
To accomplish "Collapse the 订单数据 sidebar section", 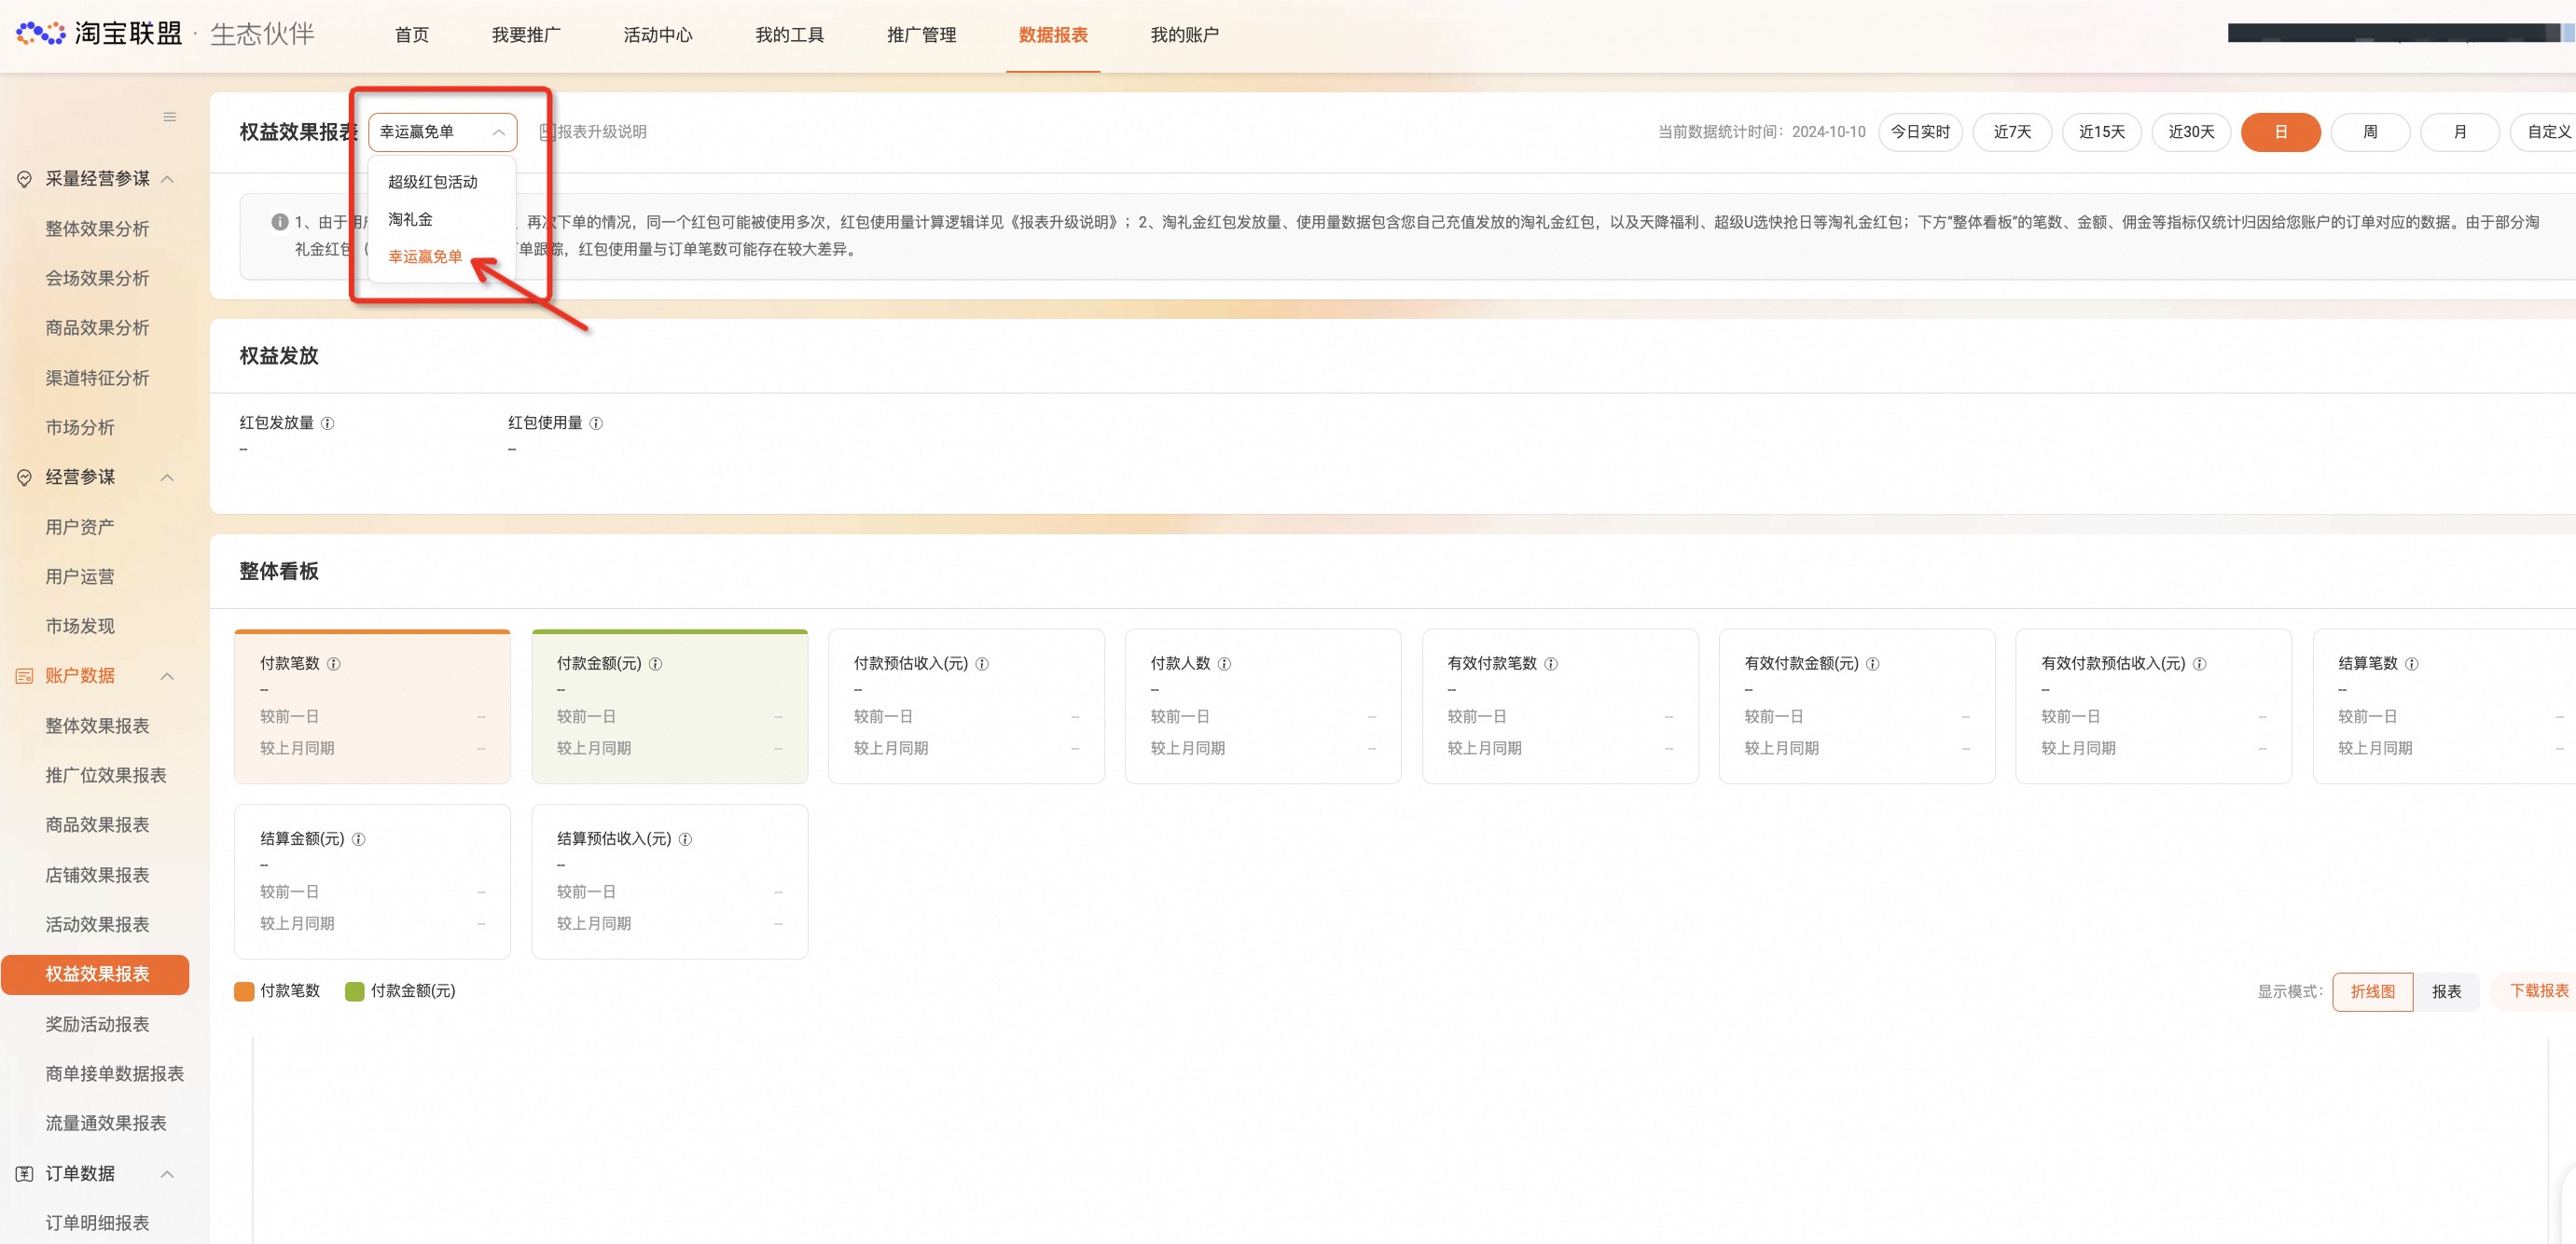I will (168, 1173).
